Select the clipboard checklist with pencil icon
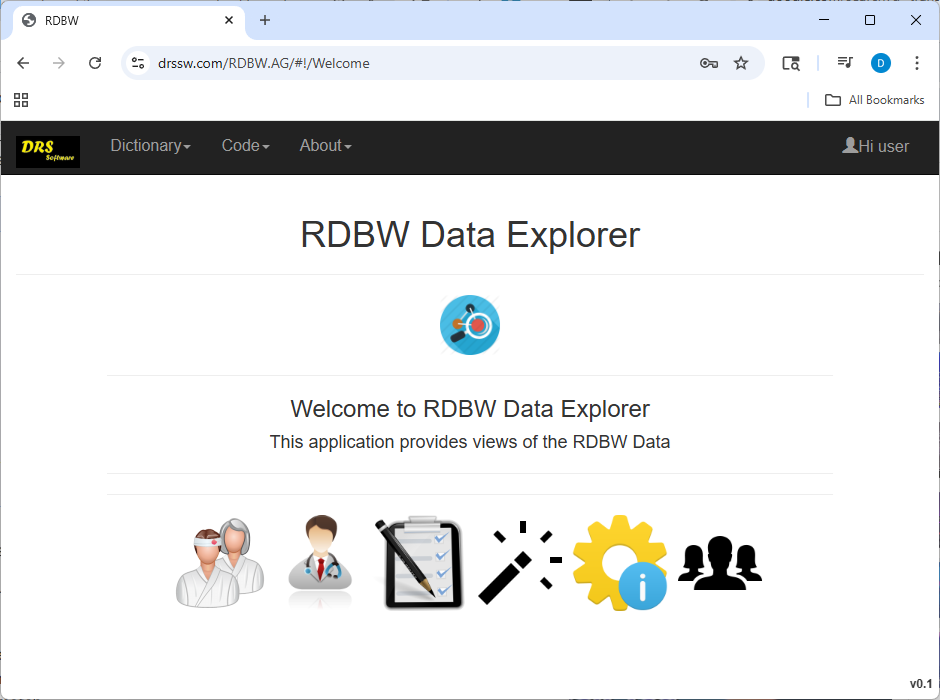 coord(420,563)
